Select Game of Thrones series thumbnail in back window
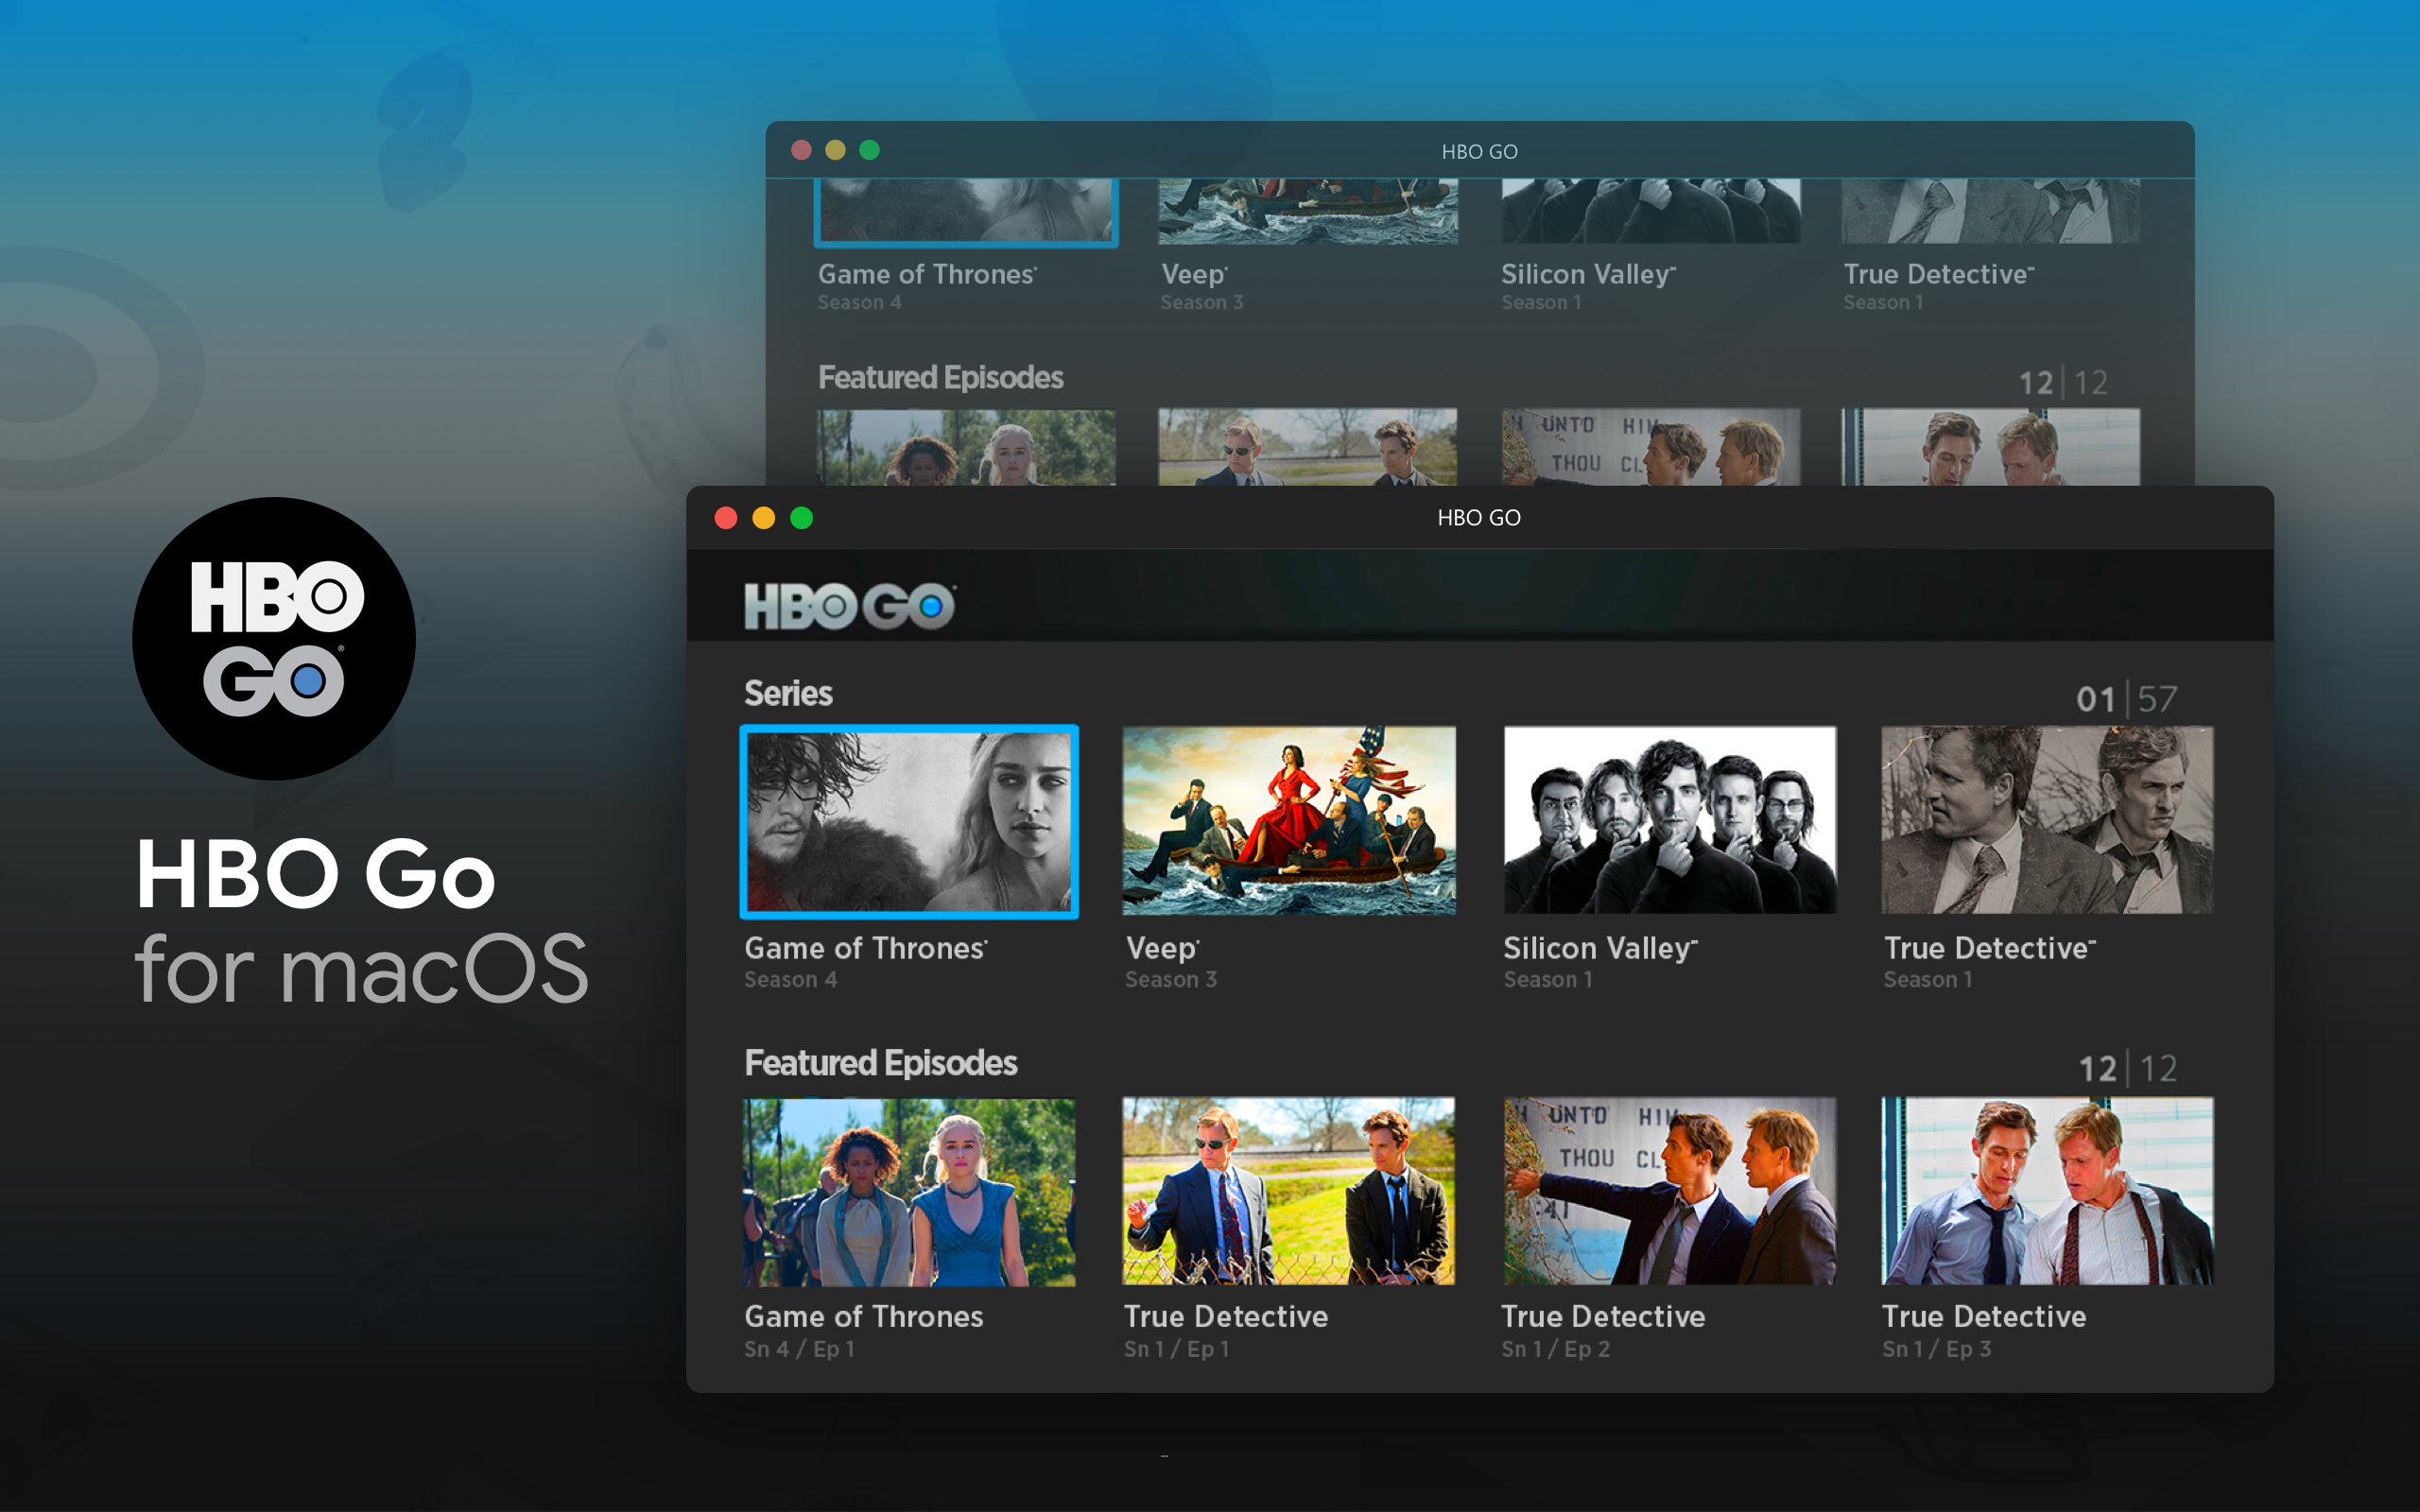The width and height of the screenshot is (2420, 1512). click(966, 212)
